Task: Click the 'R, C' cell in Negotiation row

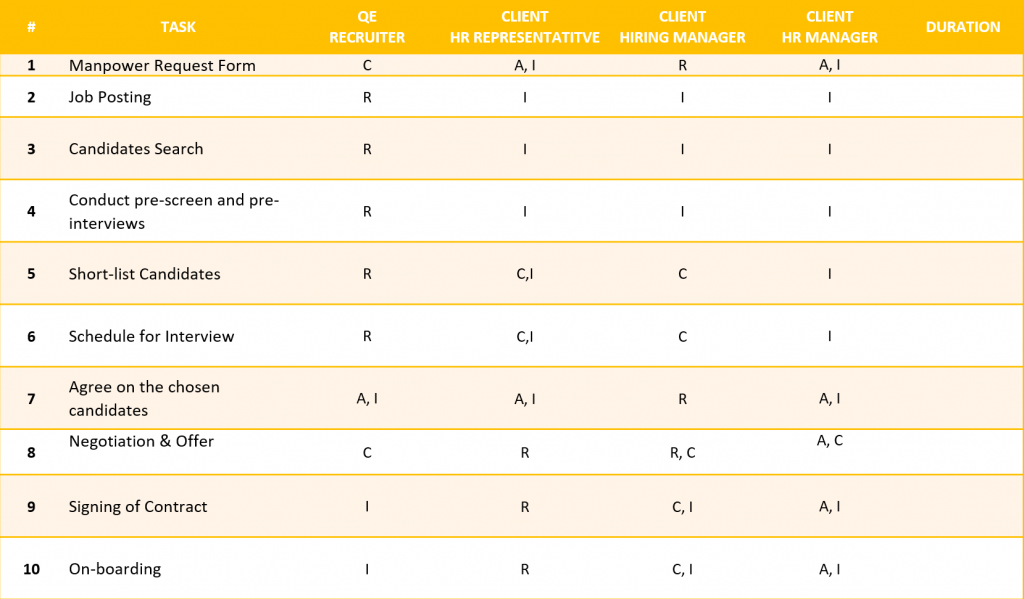Action: coord(682,453)
